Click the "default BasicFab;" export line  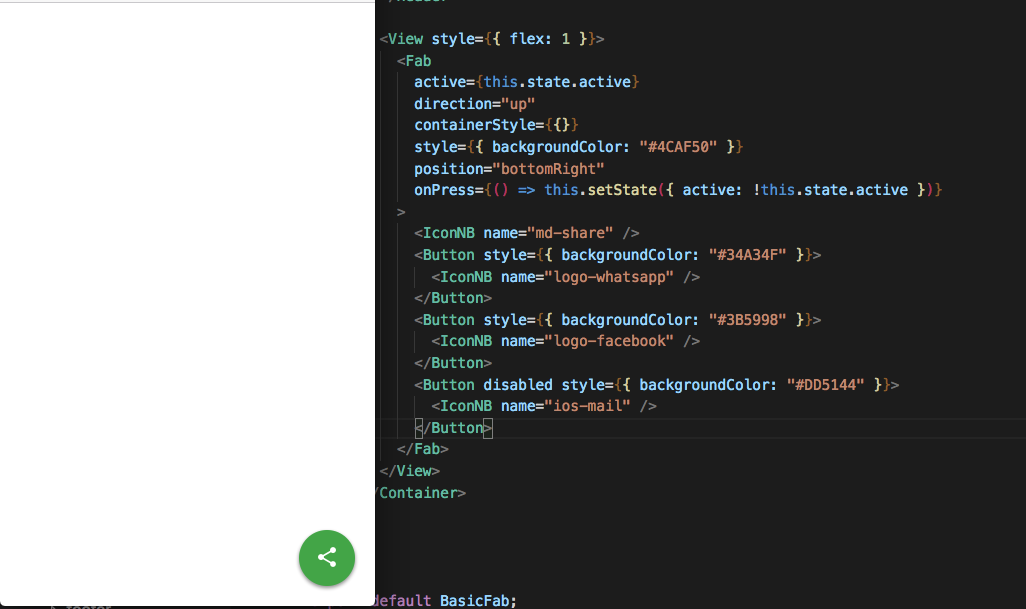(x=446, y=600)
